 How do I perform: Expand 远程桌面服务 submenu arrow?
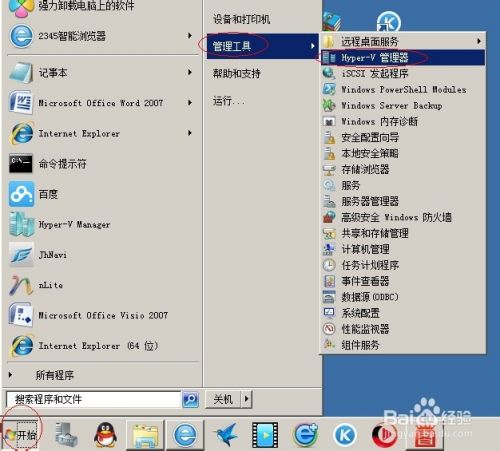click(x=479, y=41)
